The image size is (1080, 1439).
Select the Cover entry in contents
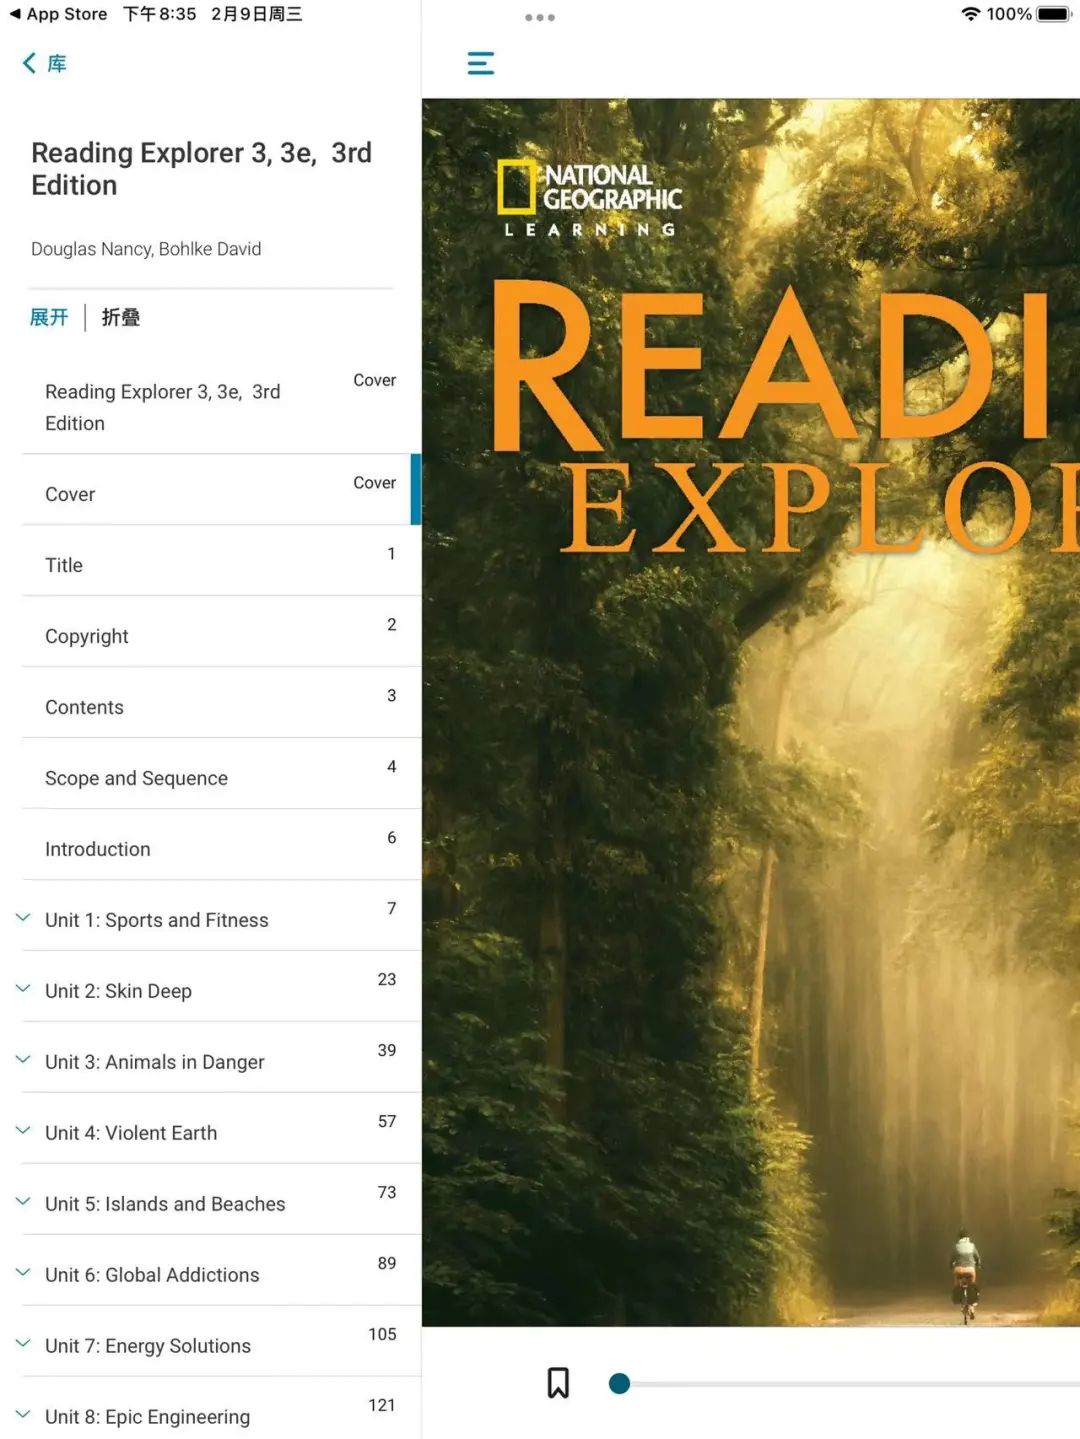[x=221, y=490]
